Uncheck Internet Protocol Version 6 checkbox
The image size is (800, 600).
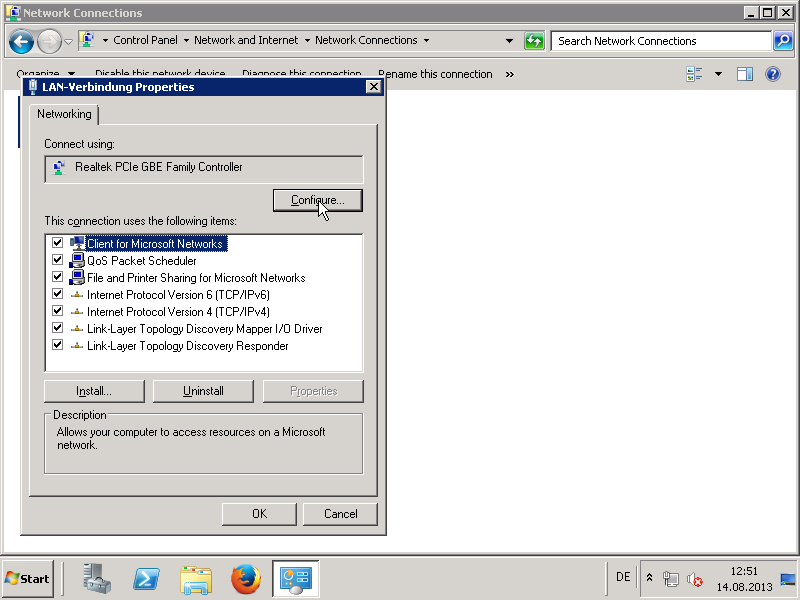[58, 294]
